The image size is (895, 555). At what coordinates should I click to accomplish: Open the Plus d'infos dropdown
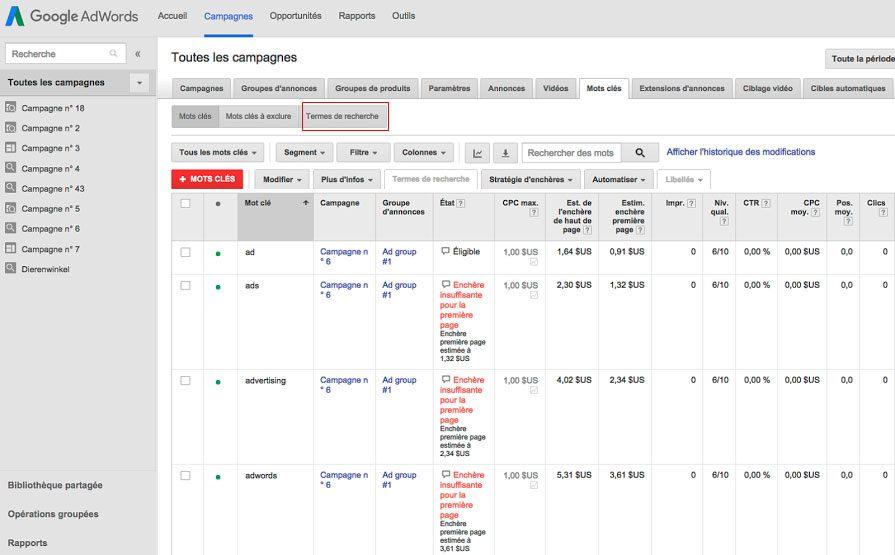(x=346, y=179)
